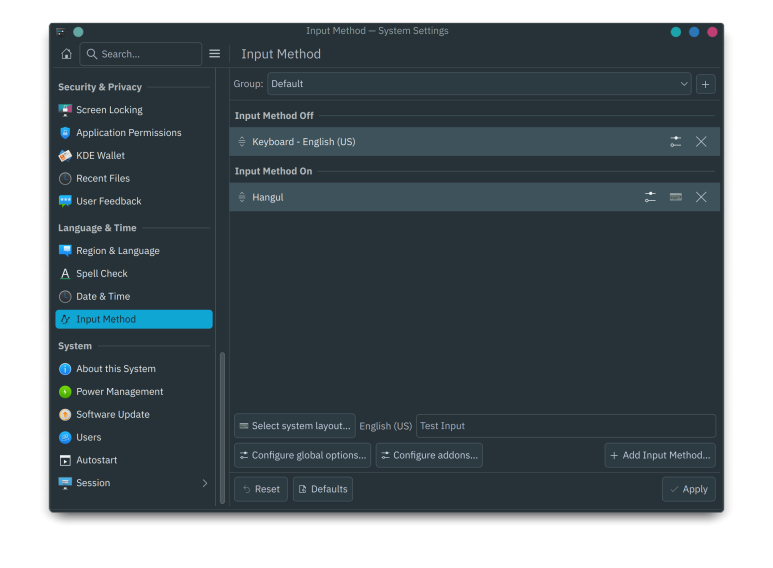
Task: Open Configure global options
Action: tap(303, 455)
